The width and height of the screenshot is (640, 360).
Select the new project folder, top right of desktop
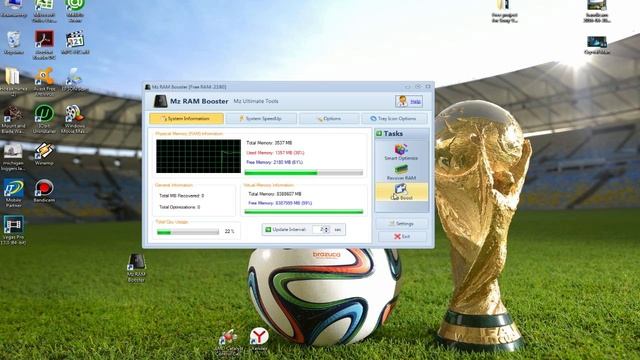[504, 11]
